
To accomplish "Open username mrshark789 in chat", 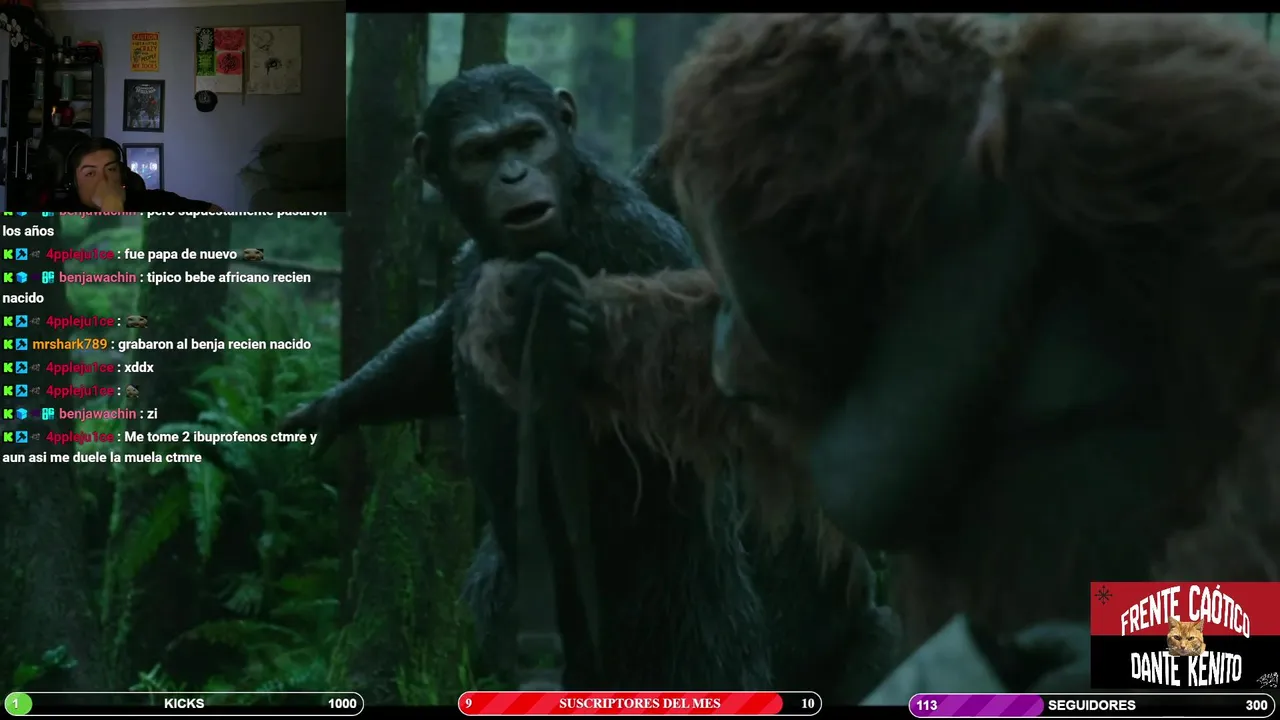I will (69, 344).
